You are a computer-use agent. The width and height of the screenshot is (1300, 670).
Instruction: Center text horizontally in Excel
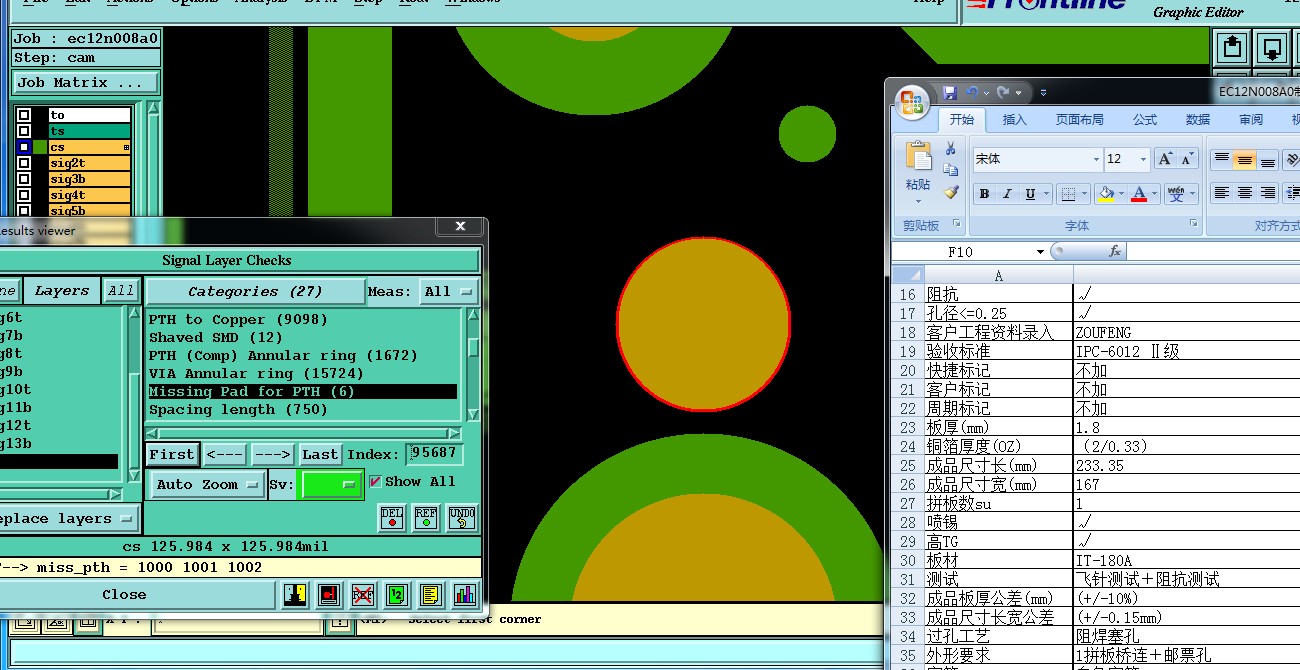(x=1244, y=193)
